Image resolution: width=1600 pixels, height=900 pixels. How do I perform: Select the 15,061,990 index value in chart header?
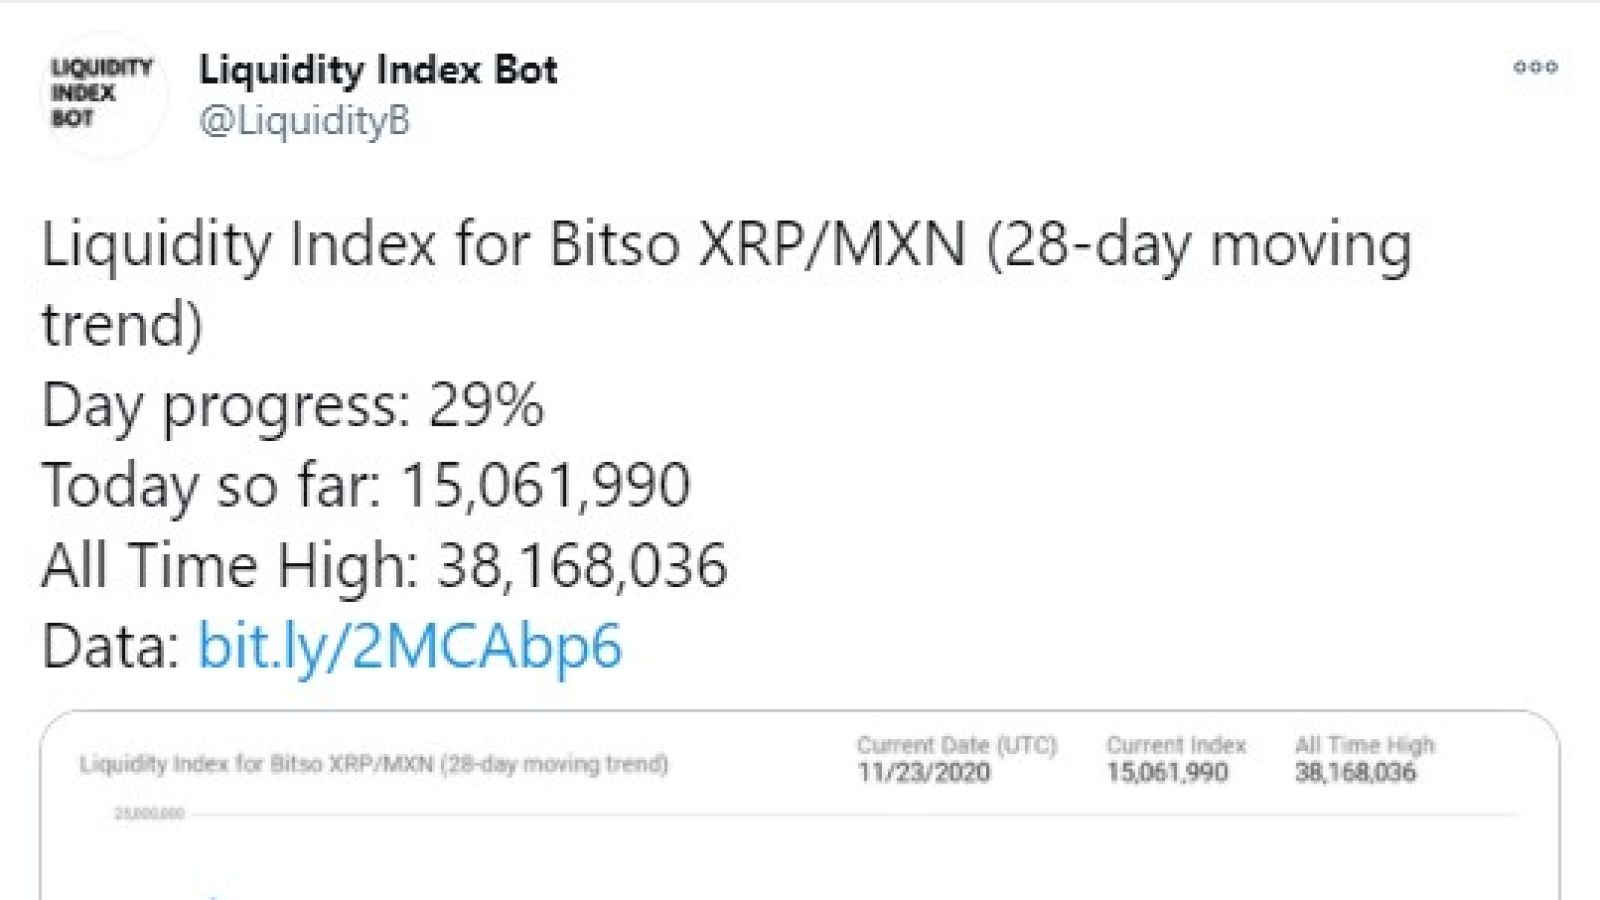pyautogui.click(x=1167, y=772)
